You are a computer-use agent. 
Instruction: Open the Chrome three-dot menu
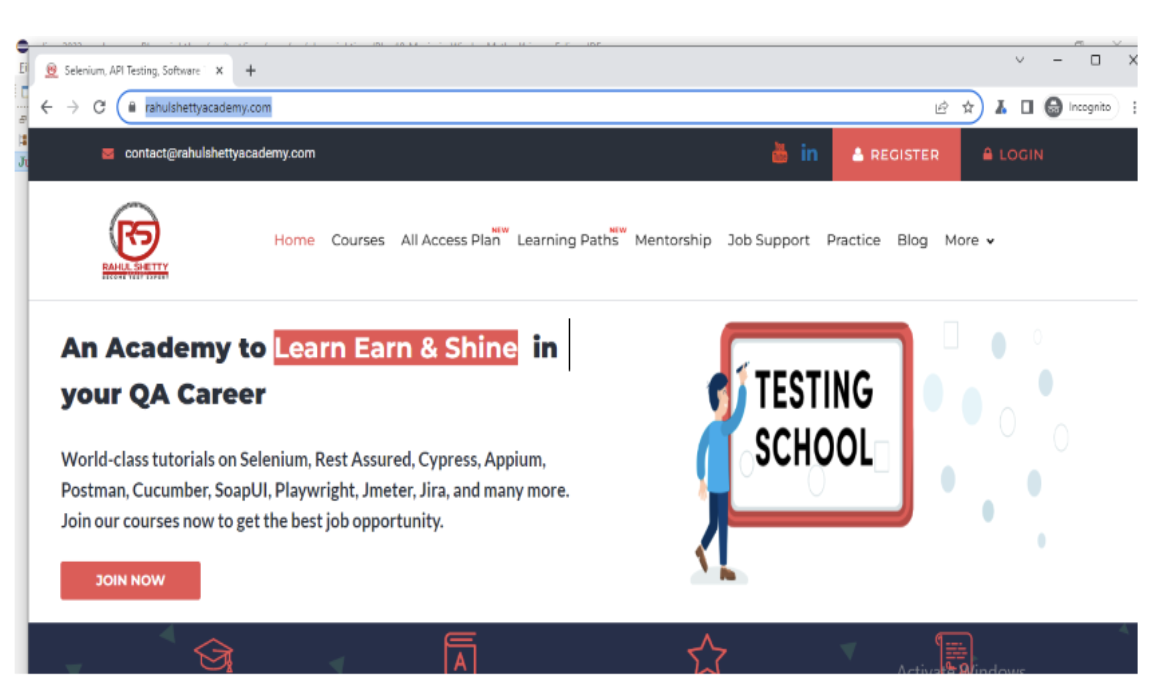(1134, 107)
